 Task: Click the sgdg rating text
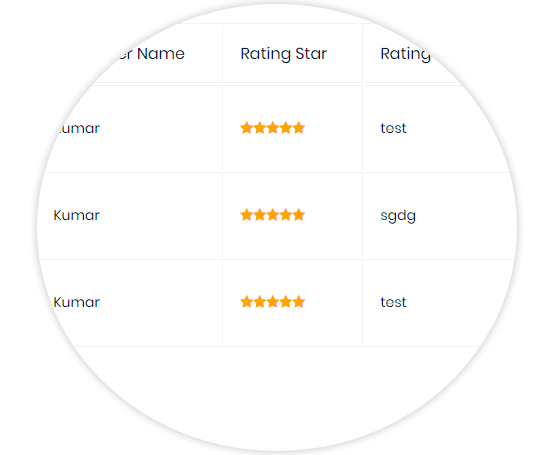(398, 216)
